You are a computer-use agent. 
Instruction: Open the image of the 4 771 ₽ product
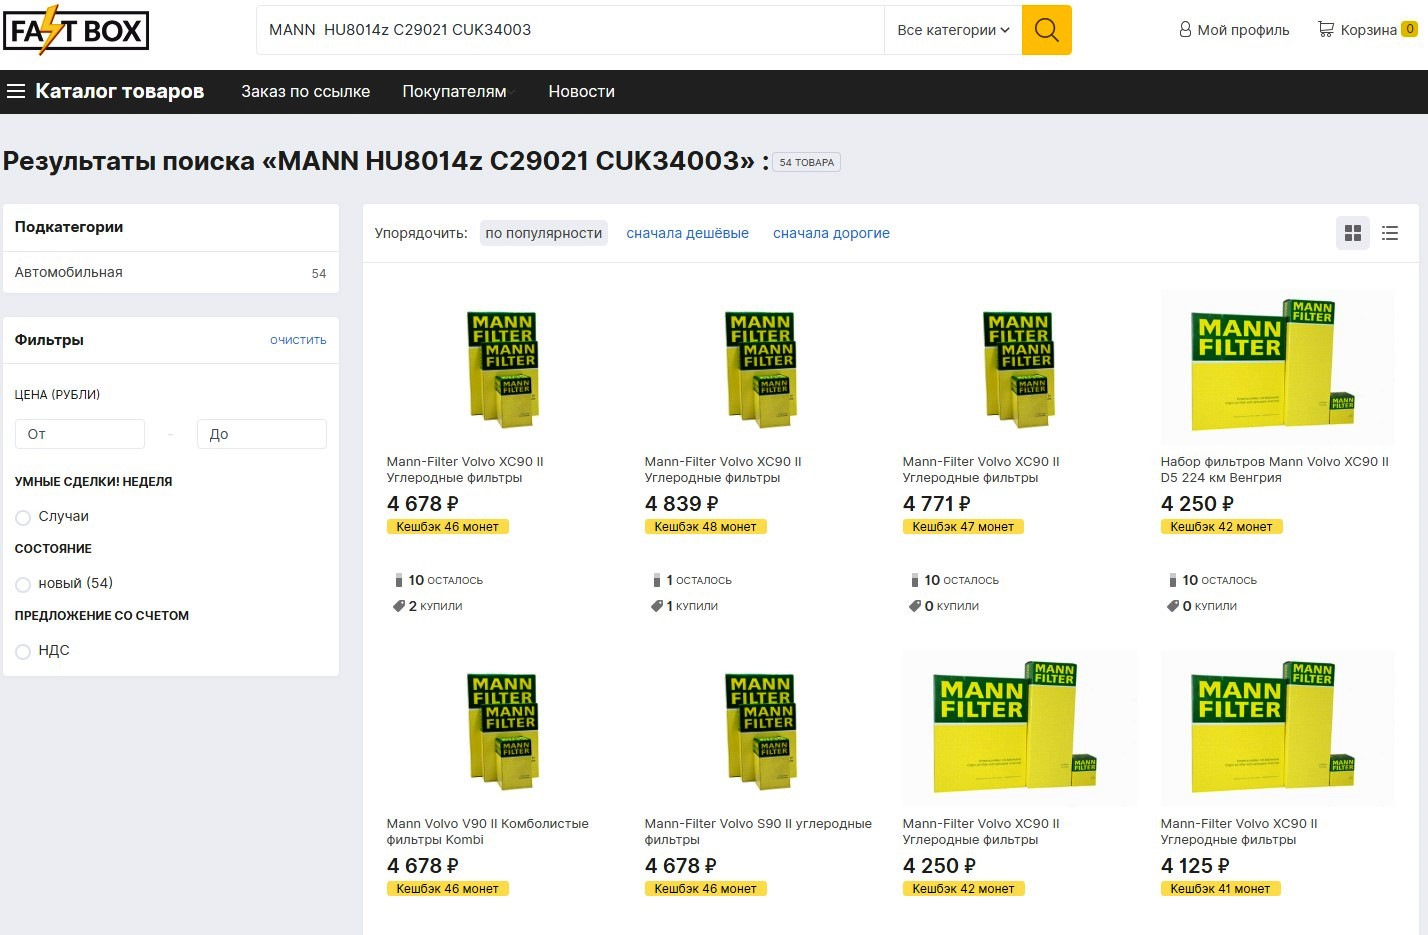click(1019, 367)
